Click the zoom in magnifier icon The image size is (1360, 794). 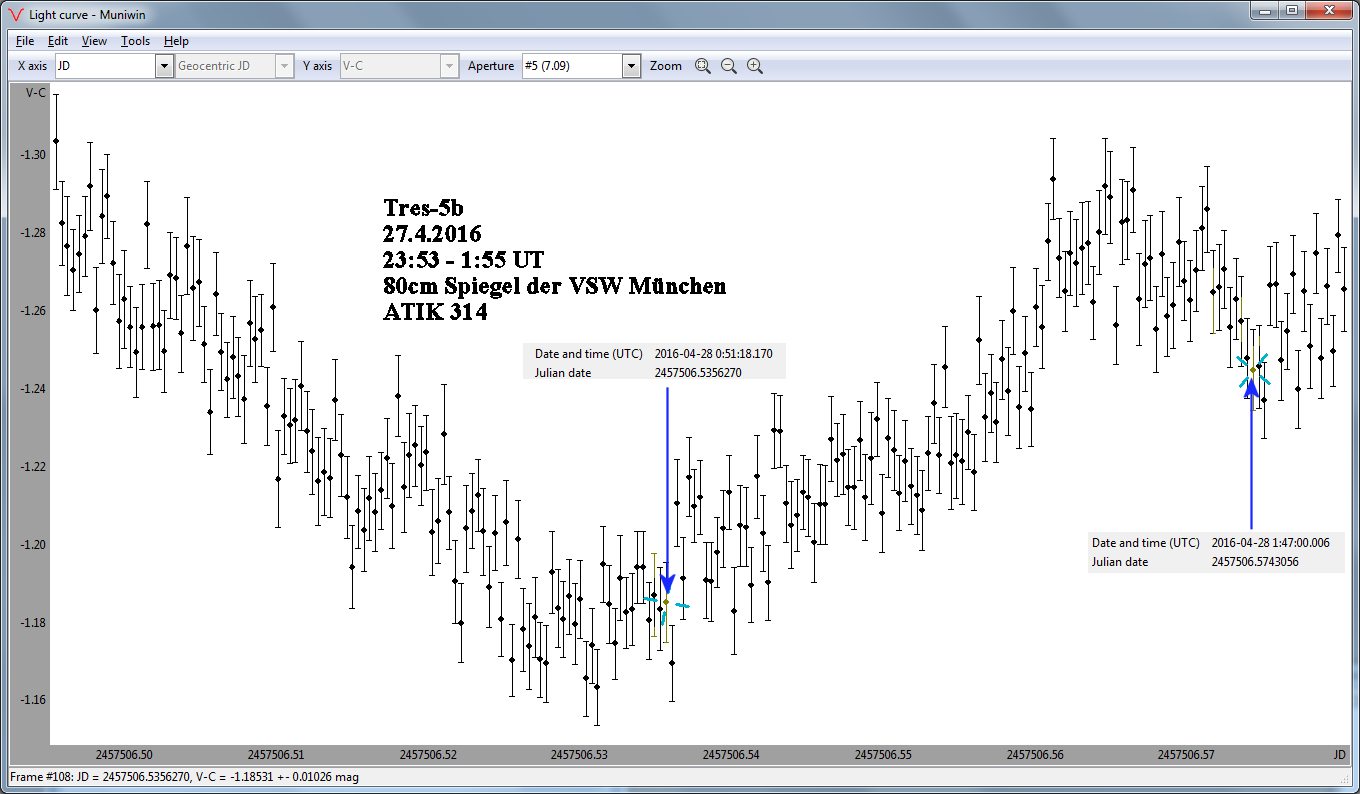[x=755, y=66]
